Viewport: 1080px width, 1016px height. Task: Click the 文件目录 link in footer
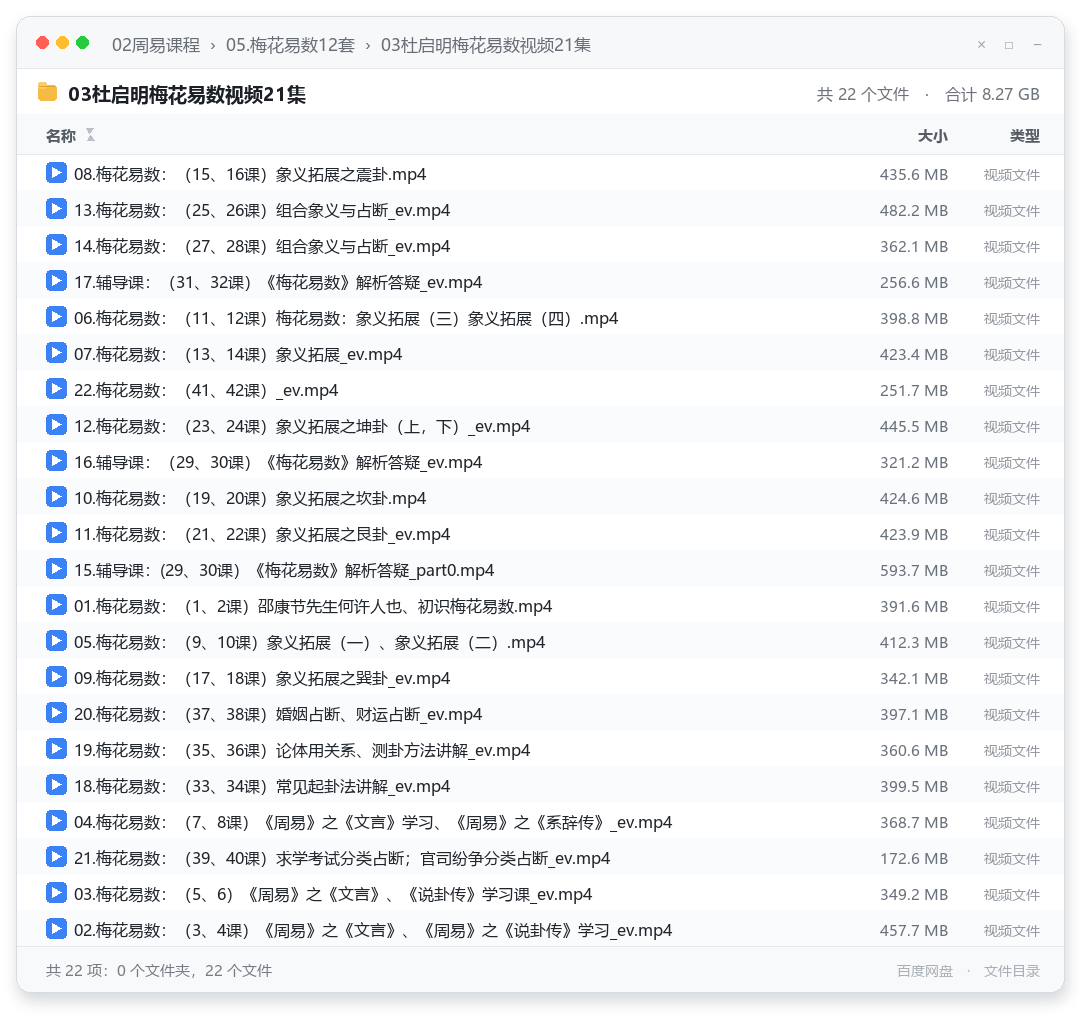point(1012,971)
